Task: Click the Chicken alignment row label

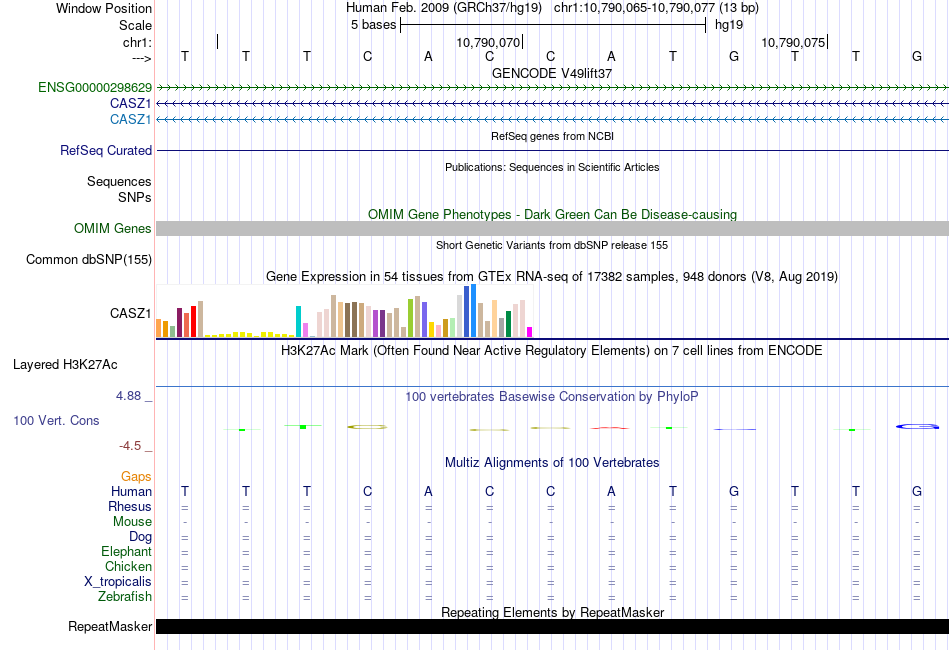Action: coord(128,566)
